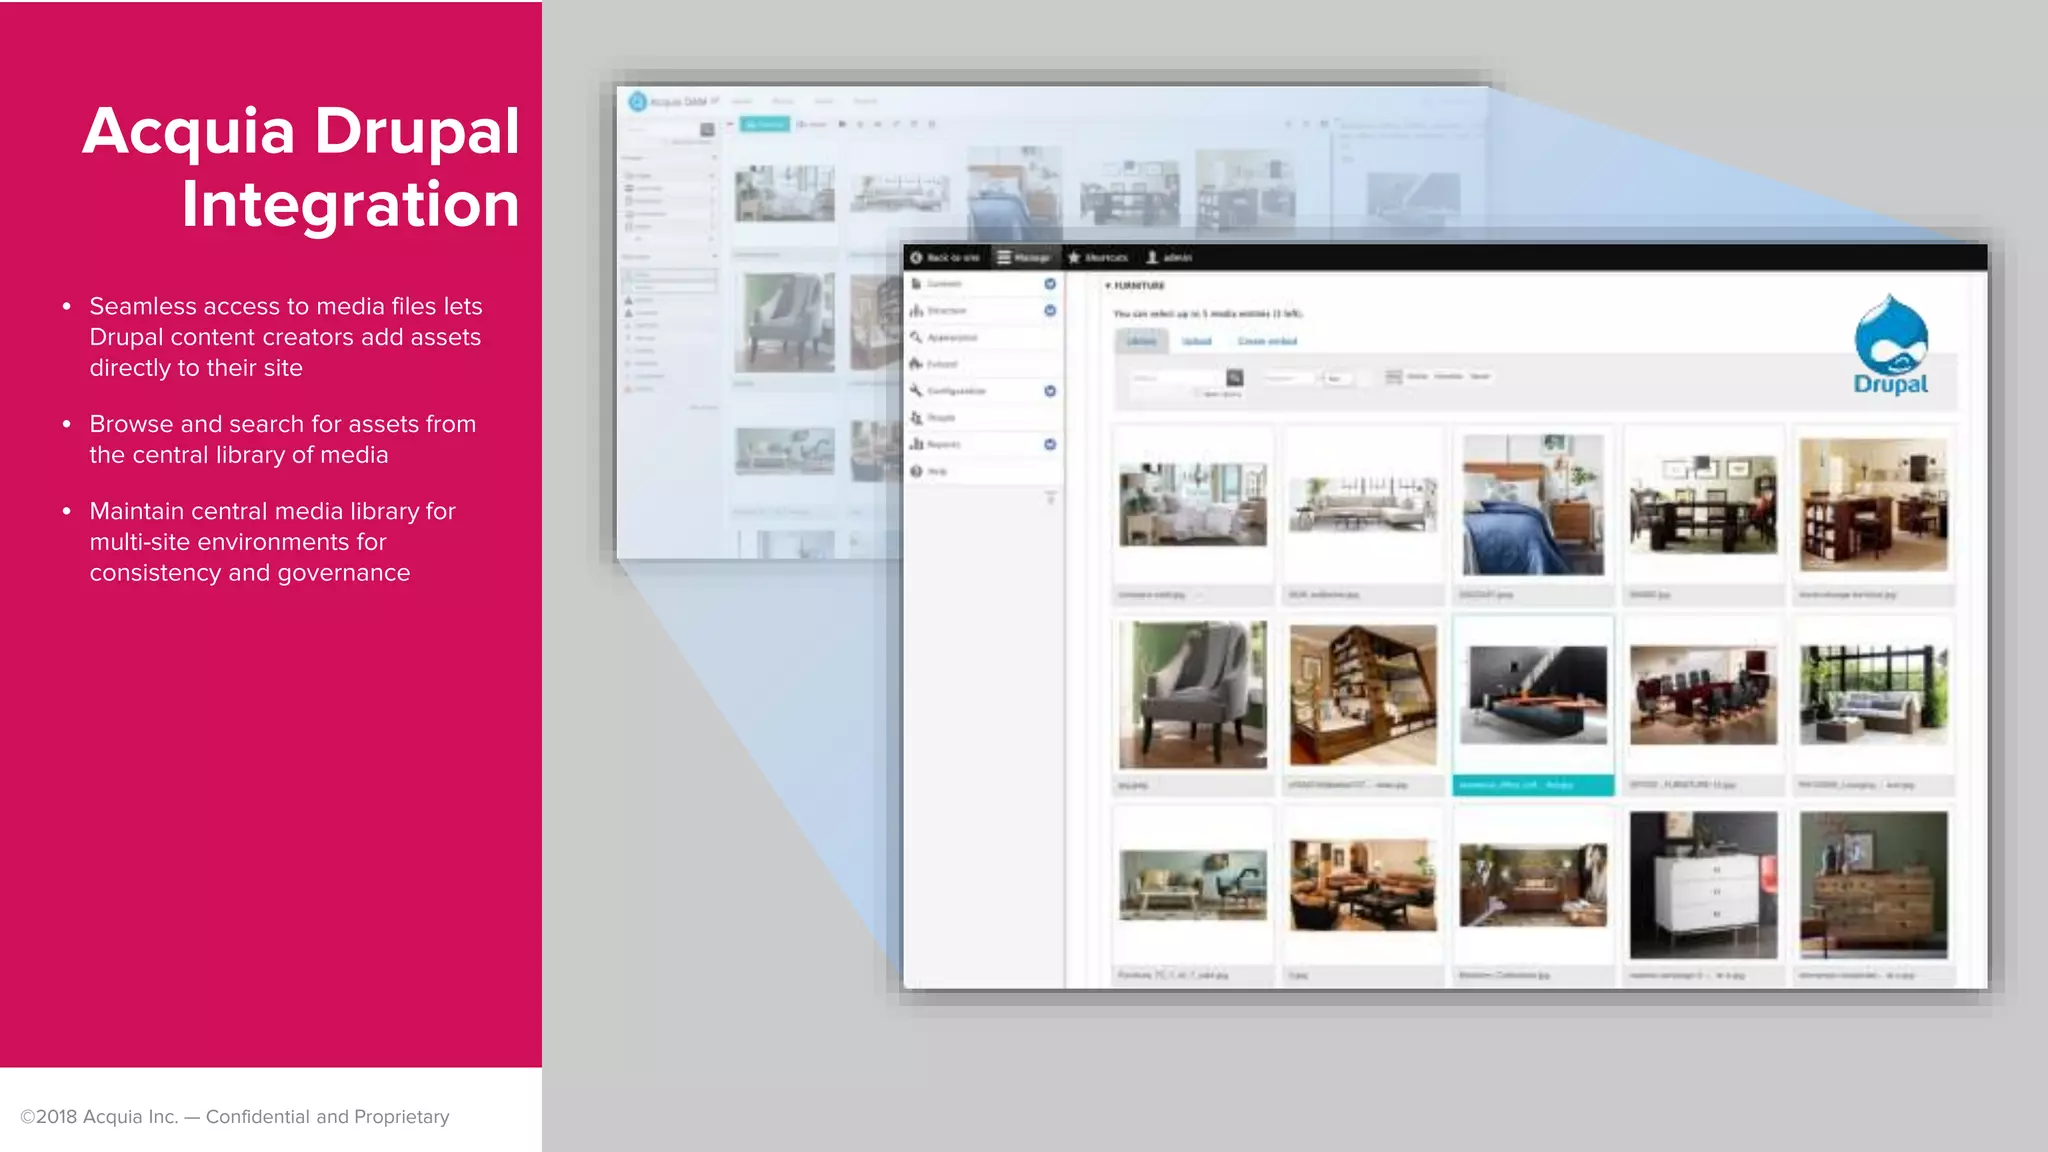Click the teal button in Acquia DAM toolbar
This screenshot has width=2048, height=1152.
tap(764, 124)
